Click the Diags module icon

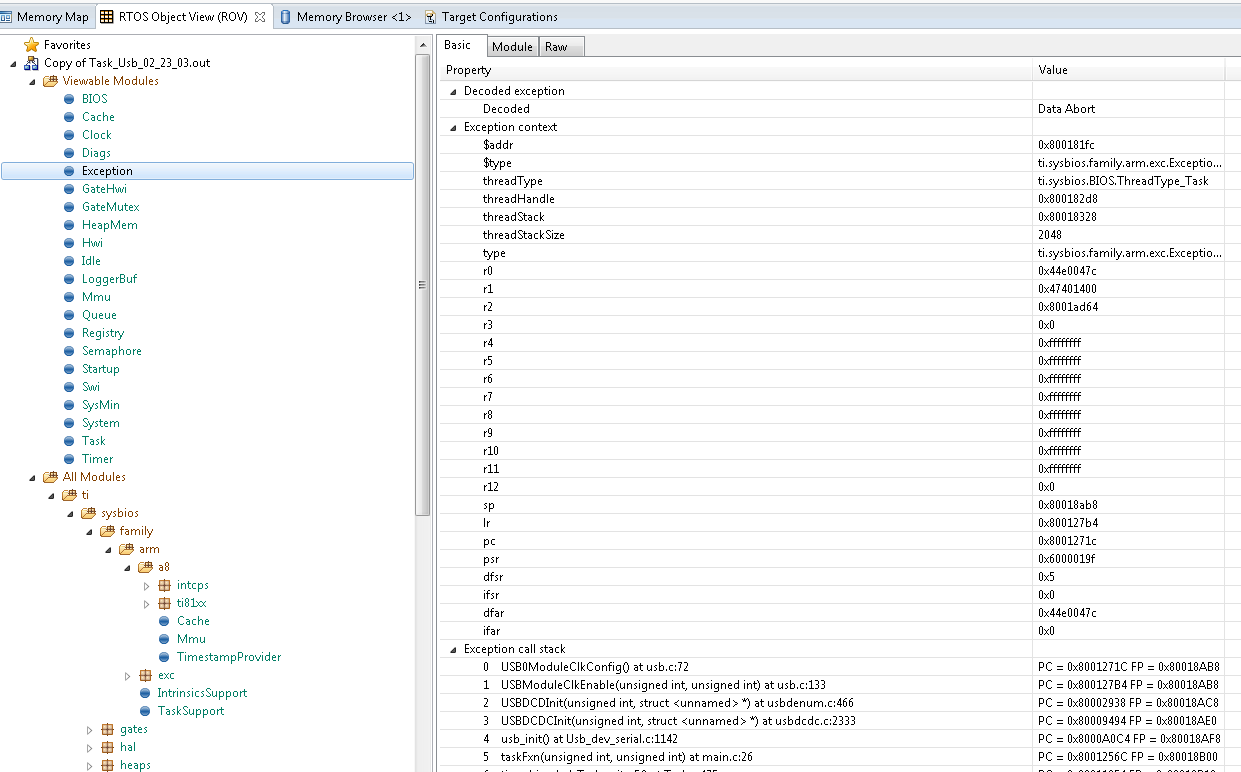pos(69,153)
